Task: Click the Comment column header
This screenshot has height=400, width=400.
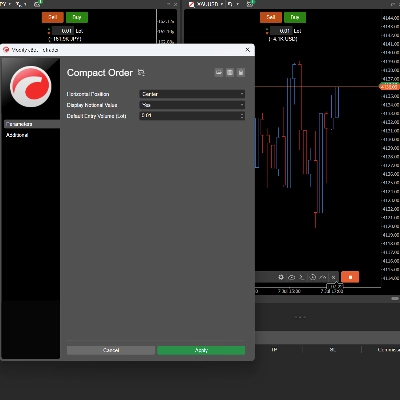Action: tap(388, 350)
